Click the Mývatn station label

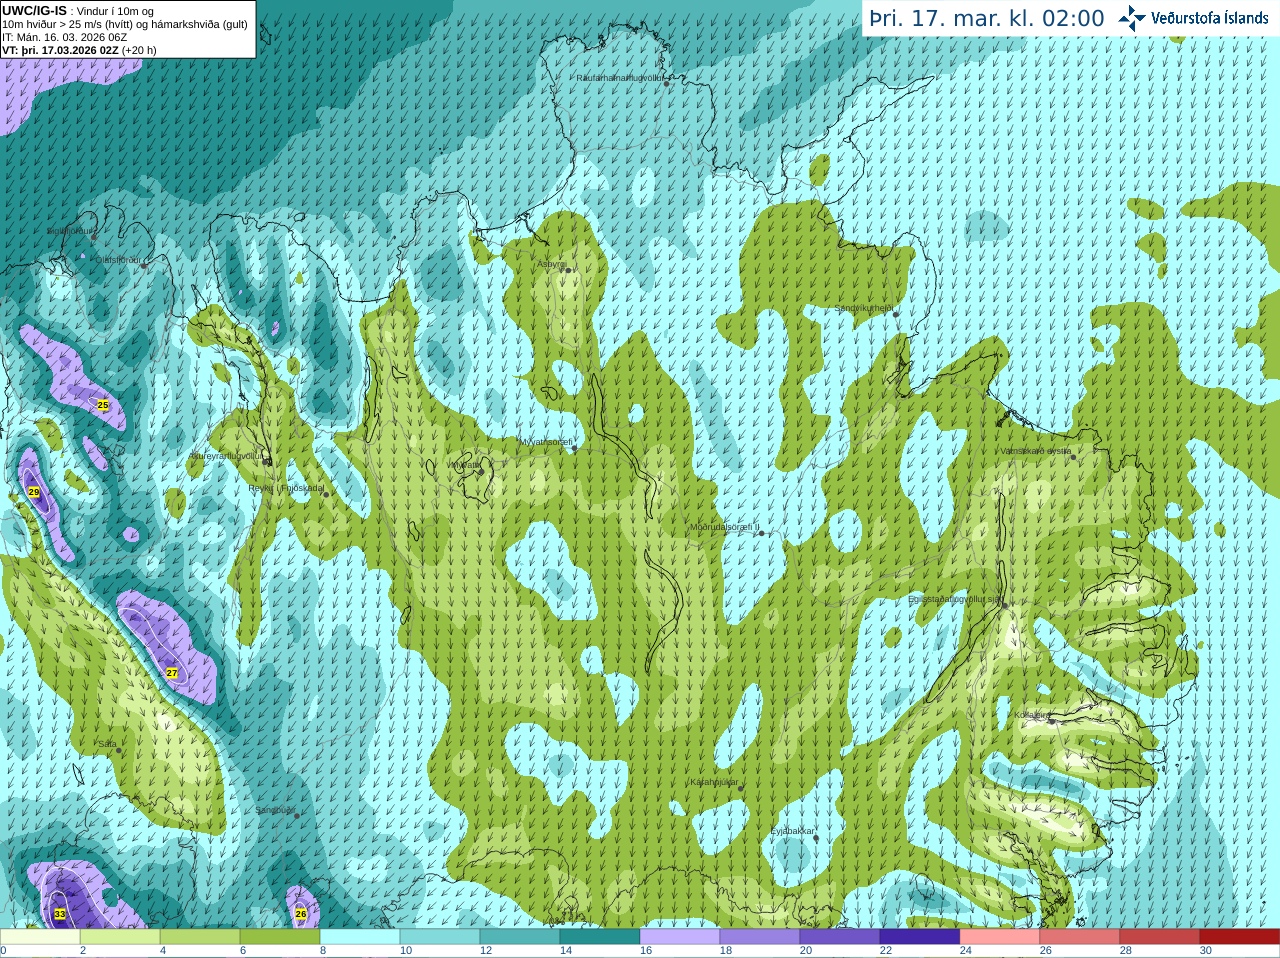coord(464,465)
